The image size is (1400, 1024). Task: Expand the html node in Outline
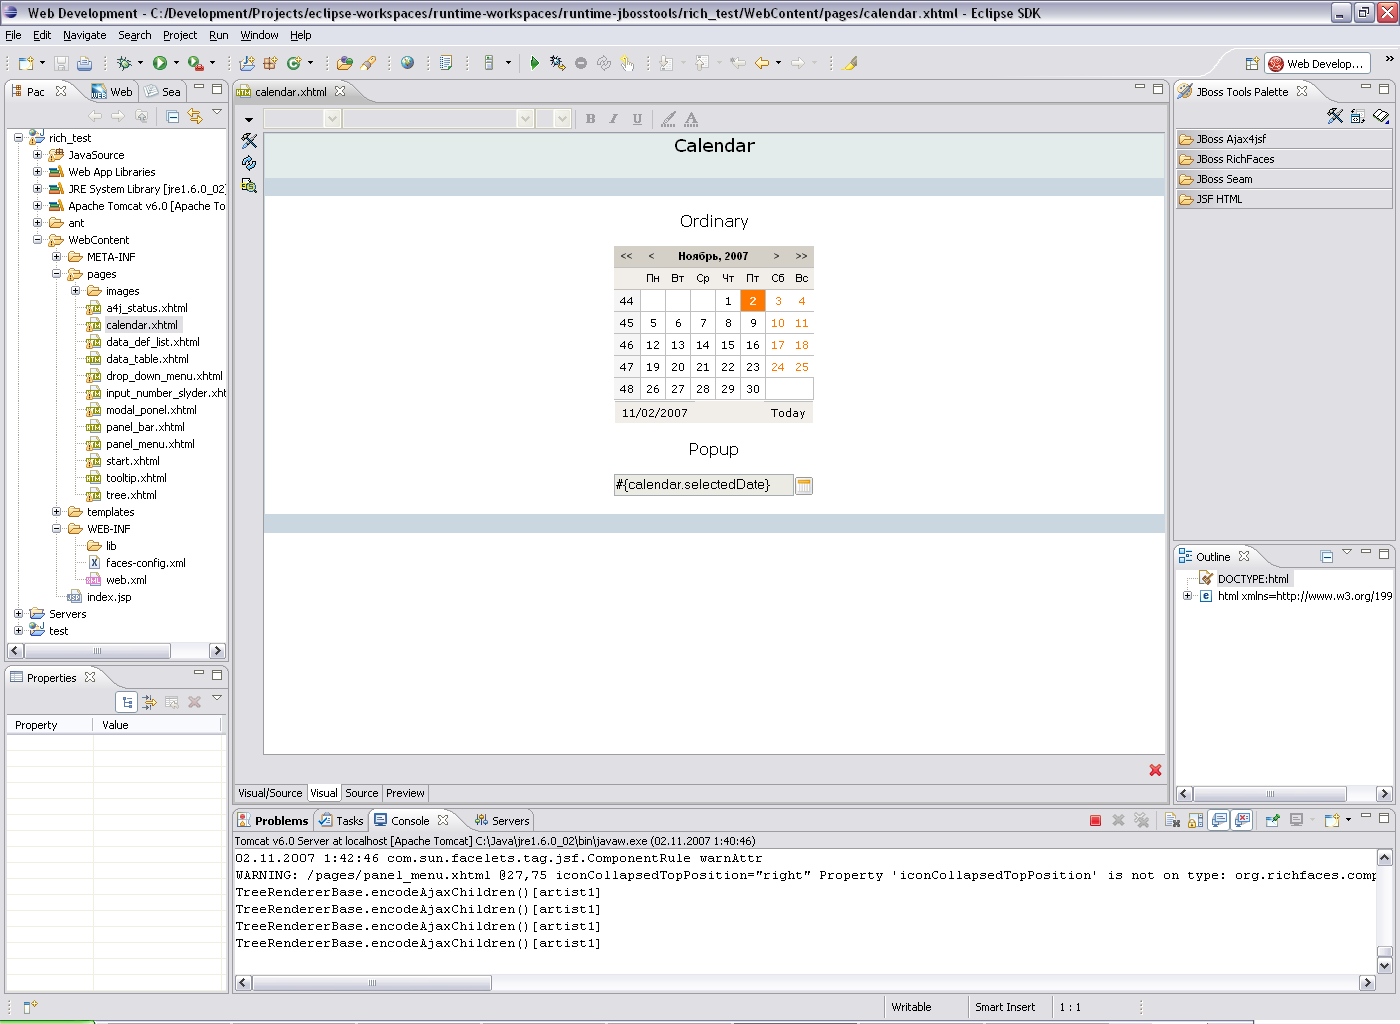(x=1187, y=596)
